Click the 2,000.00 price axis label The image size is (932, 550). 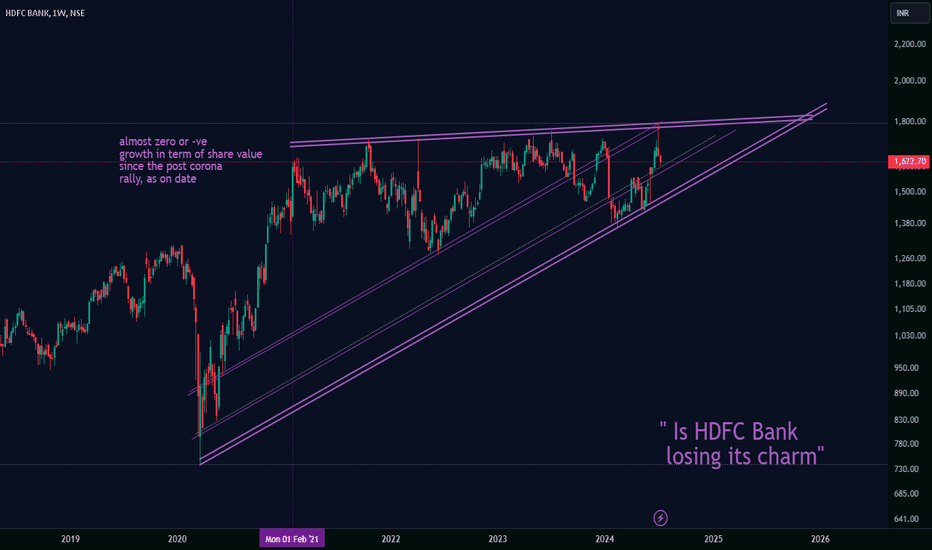(910, 81)
